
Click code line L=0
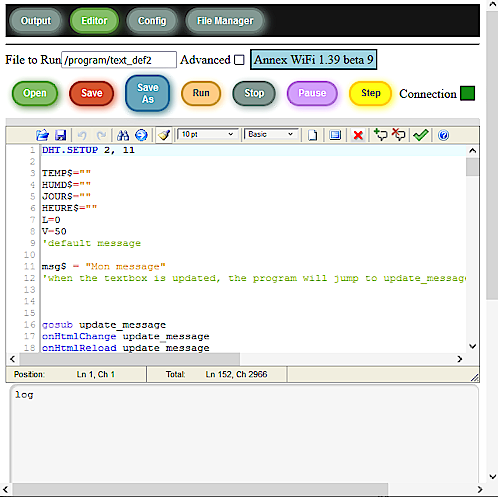pyautogui.click(x=51, y=220)
